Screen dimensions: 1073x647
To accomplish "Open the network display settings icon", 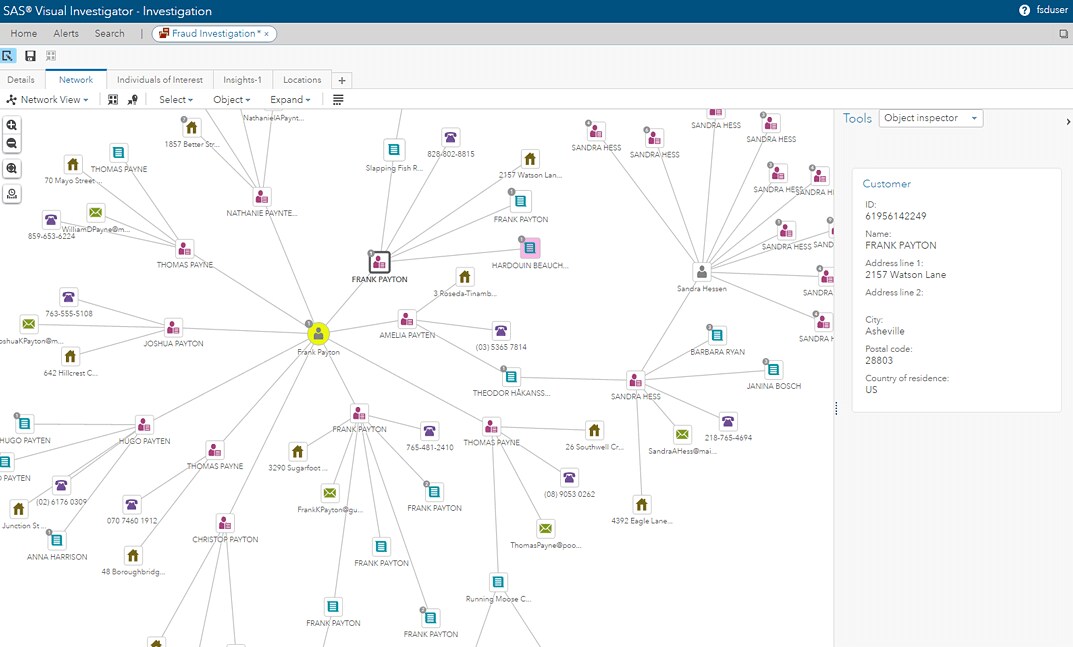I will [337, 99].
